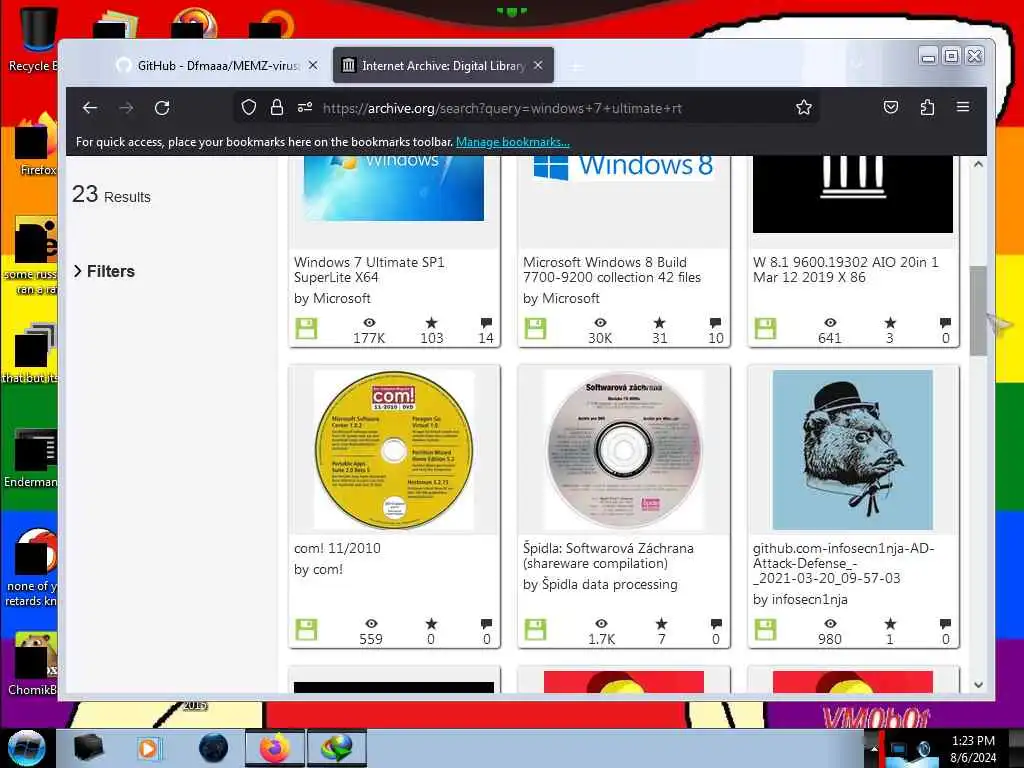This screenshot has width=1024, height=768.
Task: Open the Manage bookmarks link
Action: click(x=513, y=142)
